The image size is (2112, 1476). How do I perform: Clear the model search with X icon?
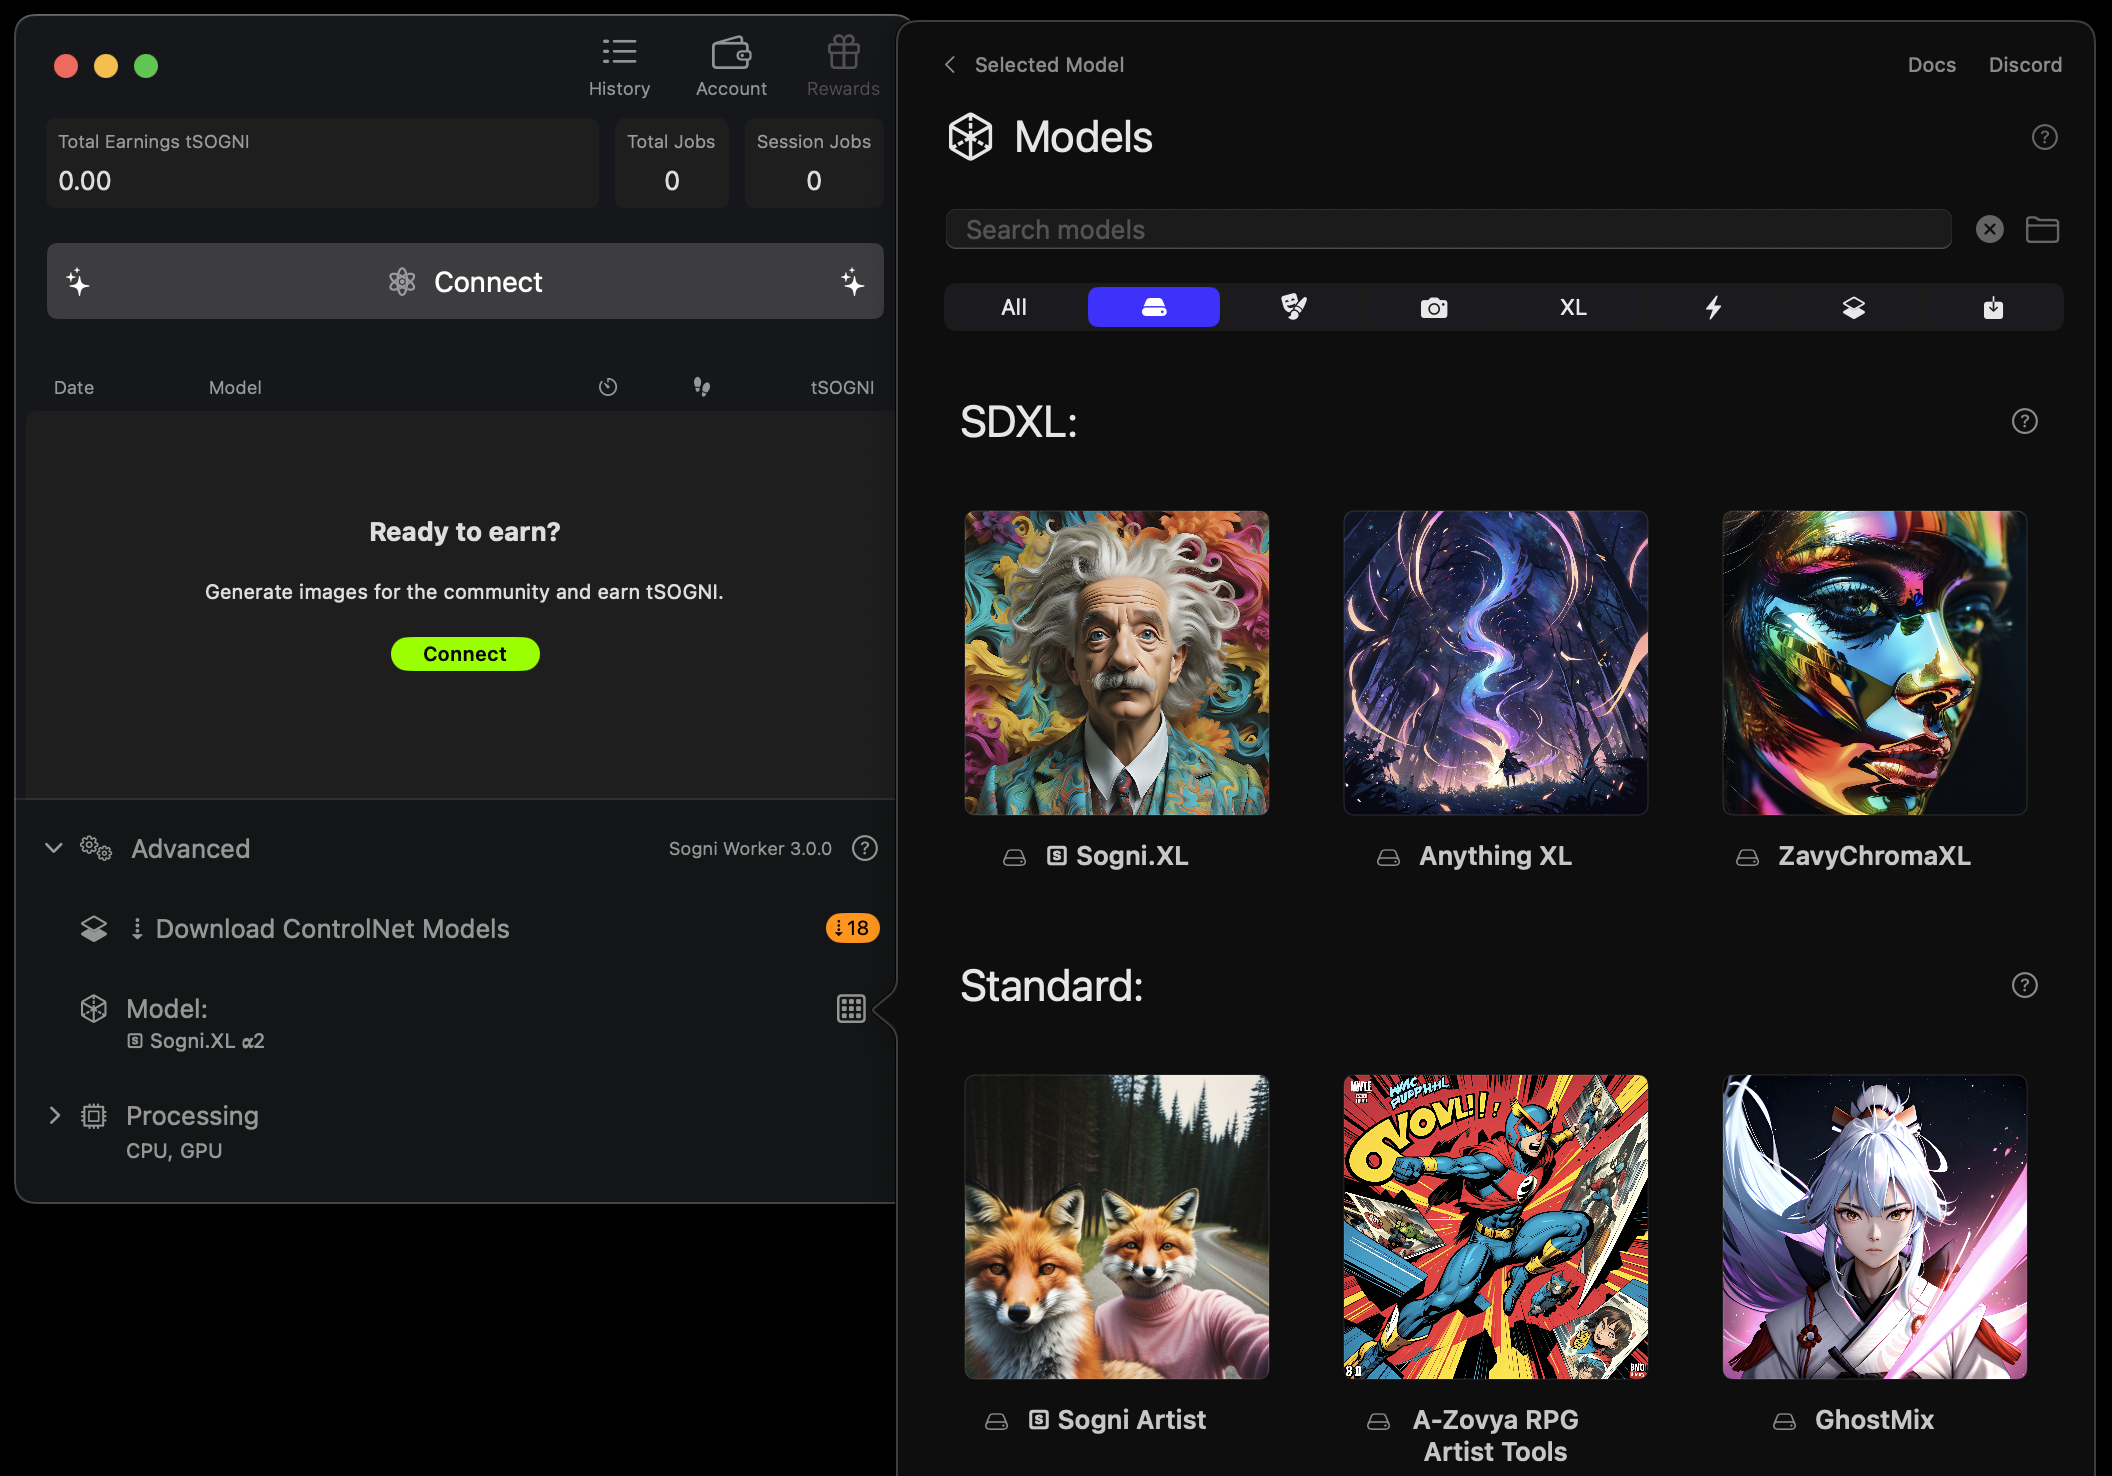click(x=1989, y=230)
